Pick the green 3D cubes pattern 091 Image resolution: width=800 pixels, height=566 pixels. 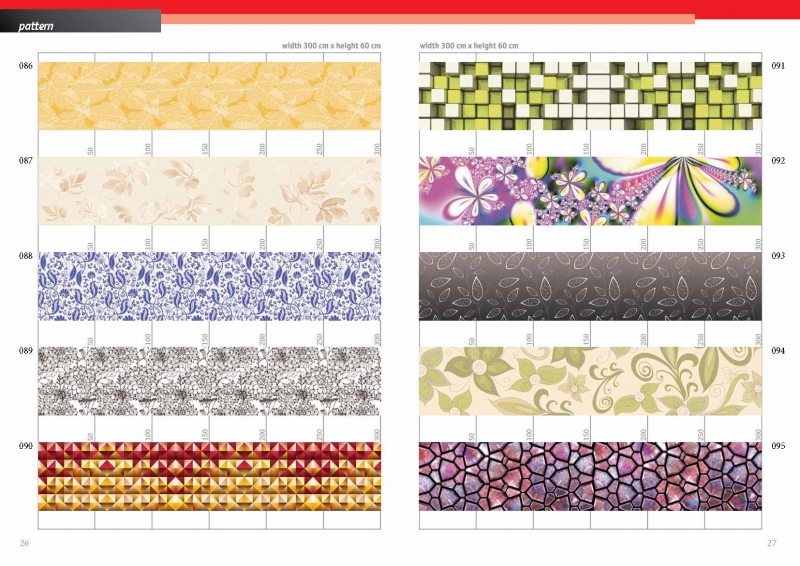[590, 95]
